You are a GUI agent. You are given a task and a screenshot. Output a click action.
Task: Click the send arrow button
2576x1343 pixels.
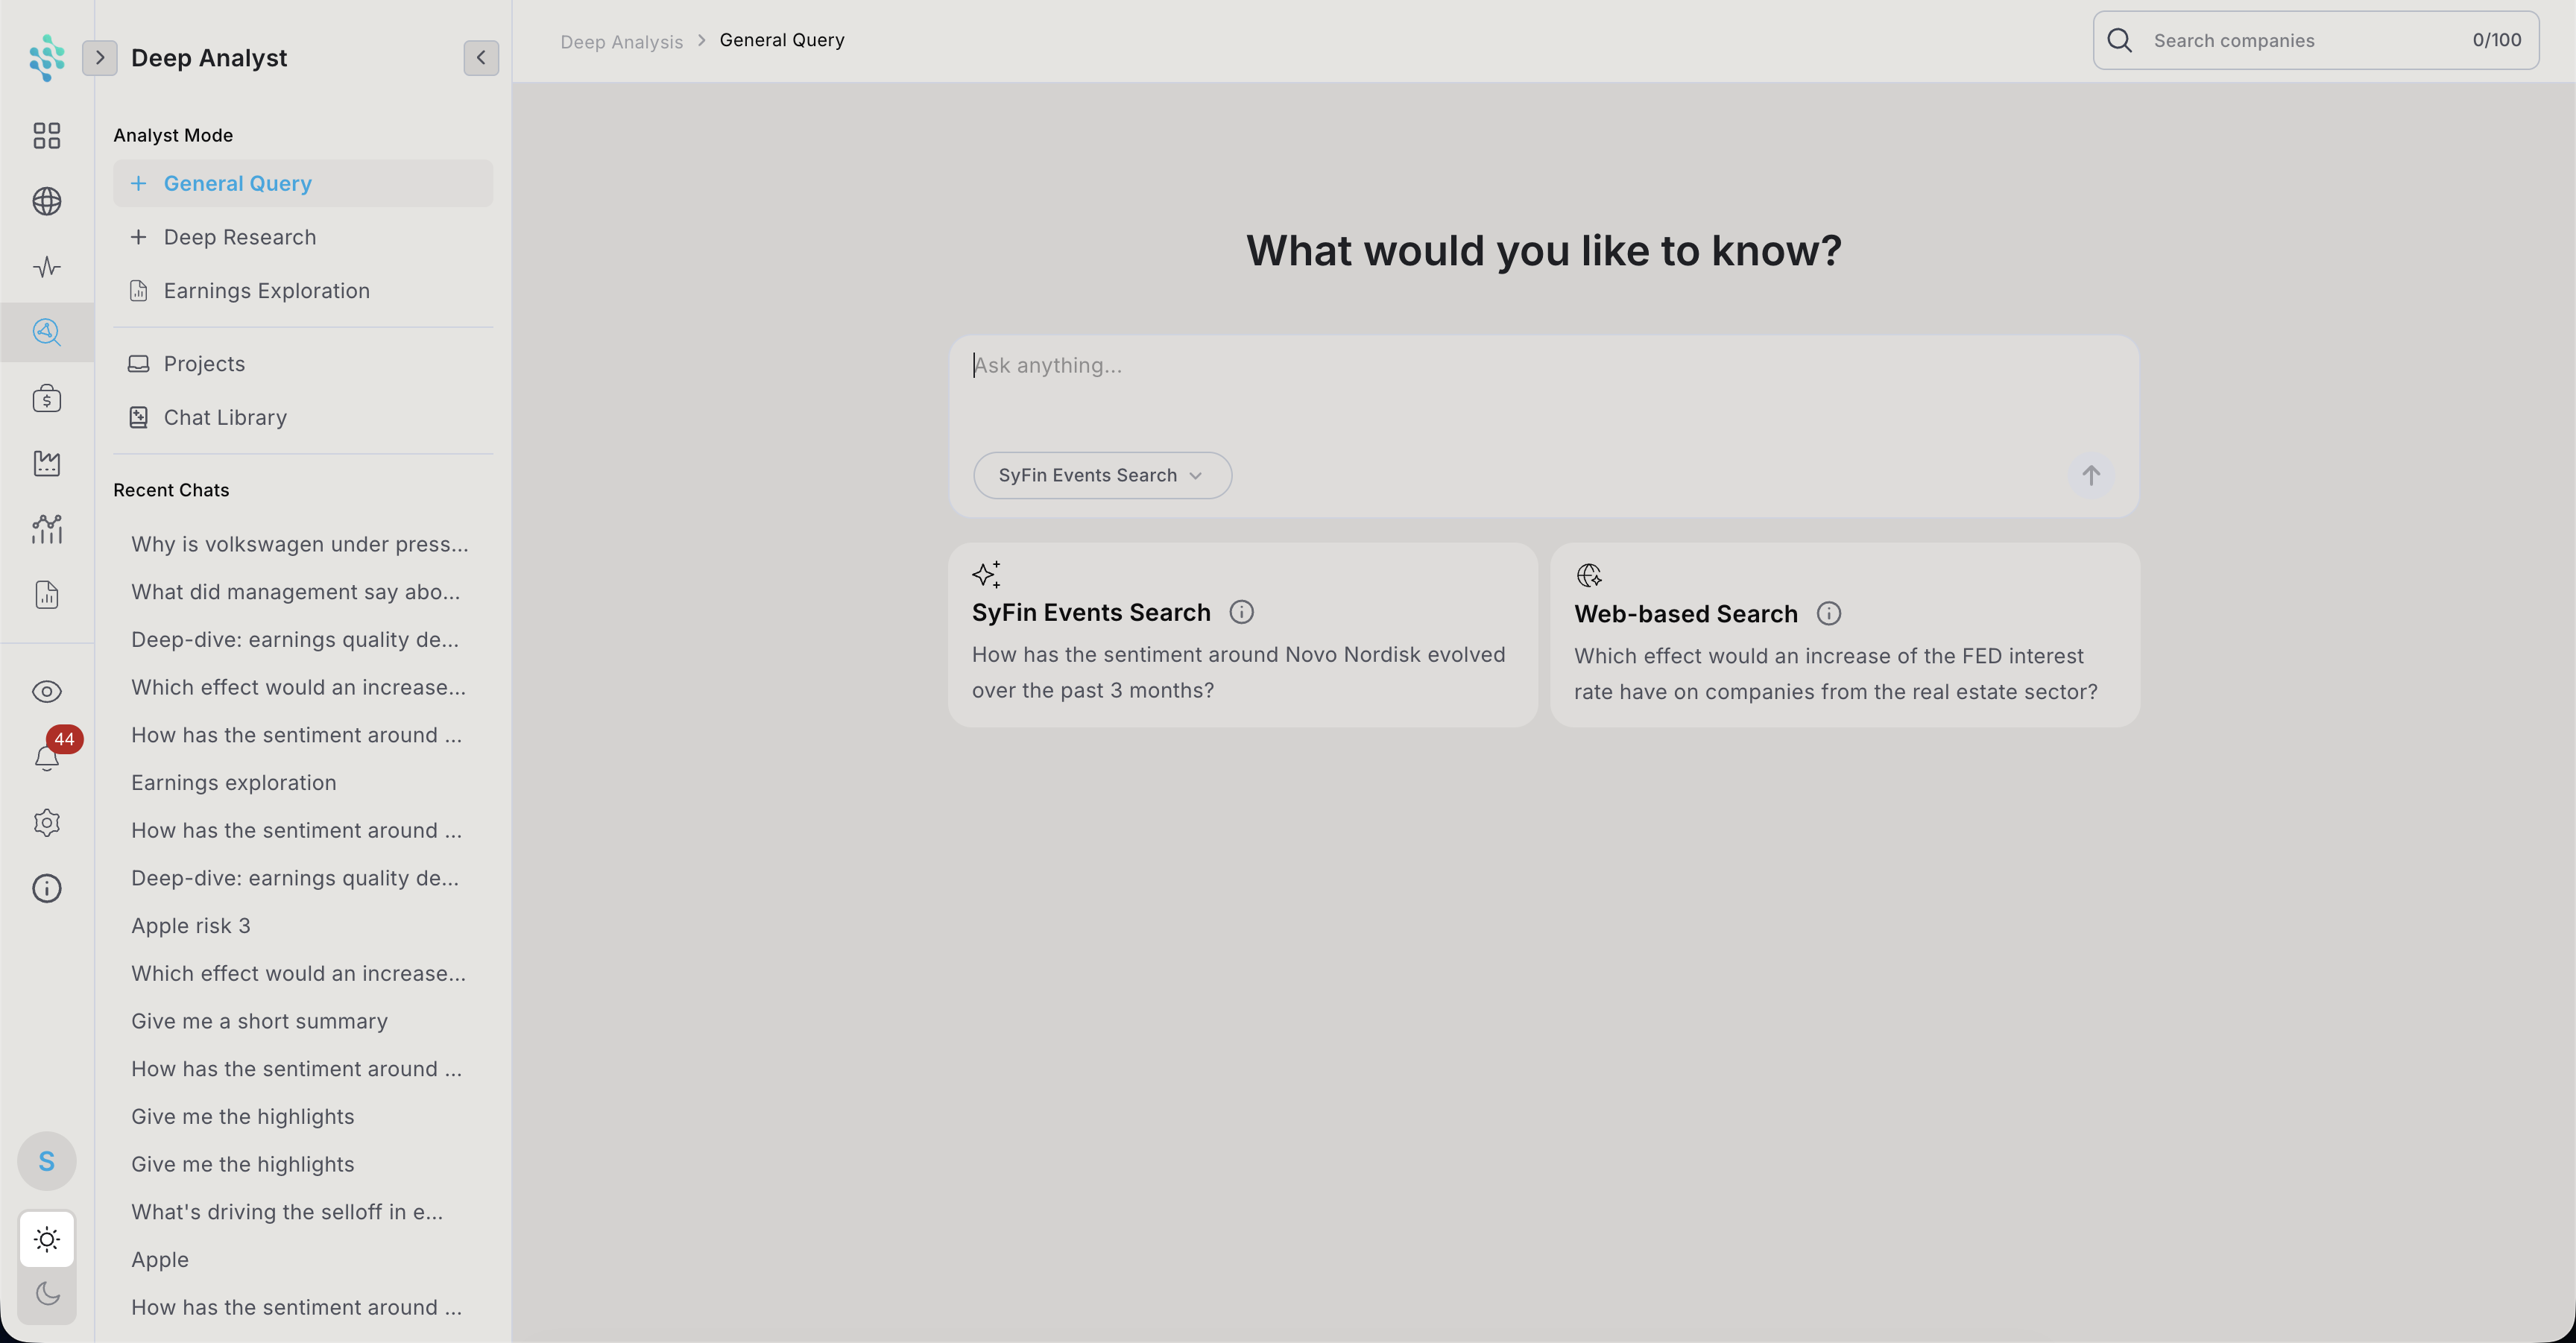[x=2090, y=475]
